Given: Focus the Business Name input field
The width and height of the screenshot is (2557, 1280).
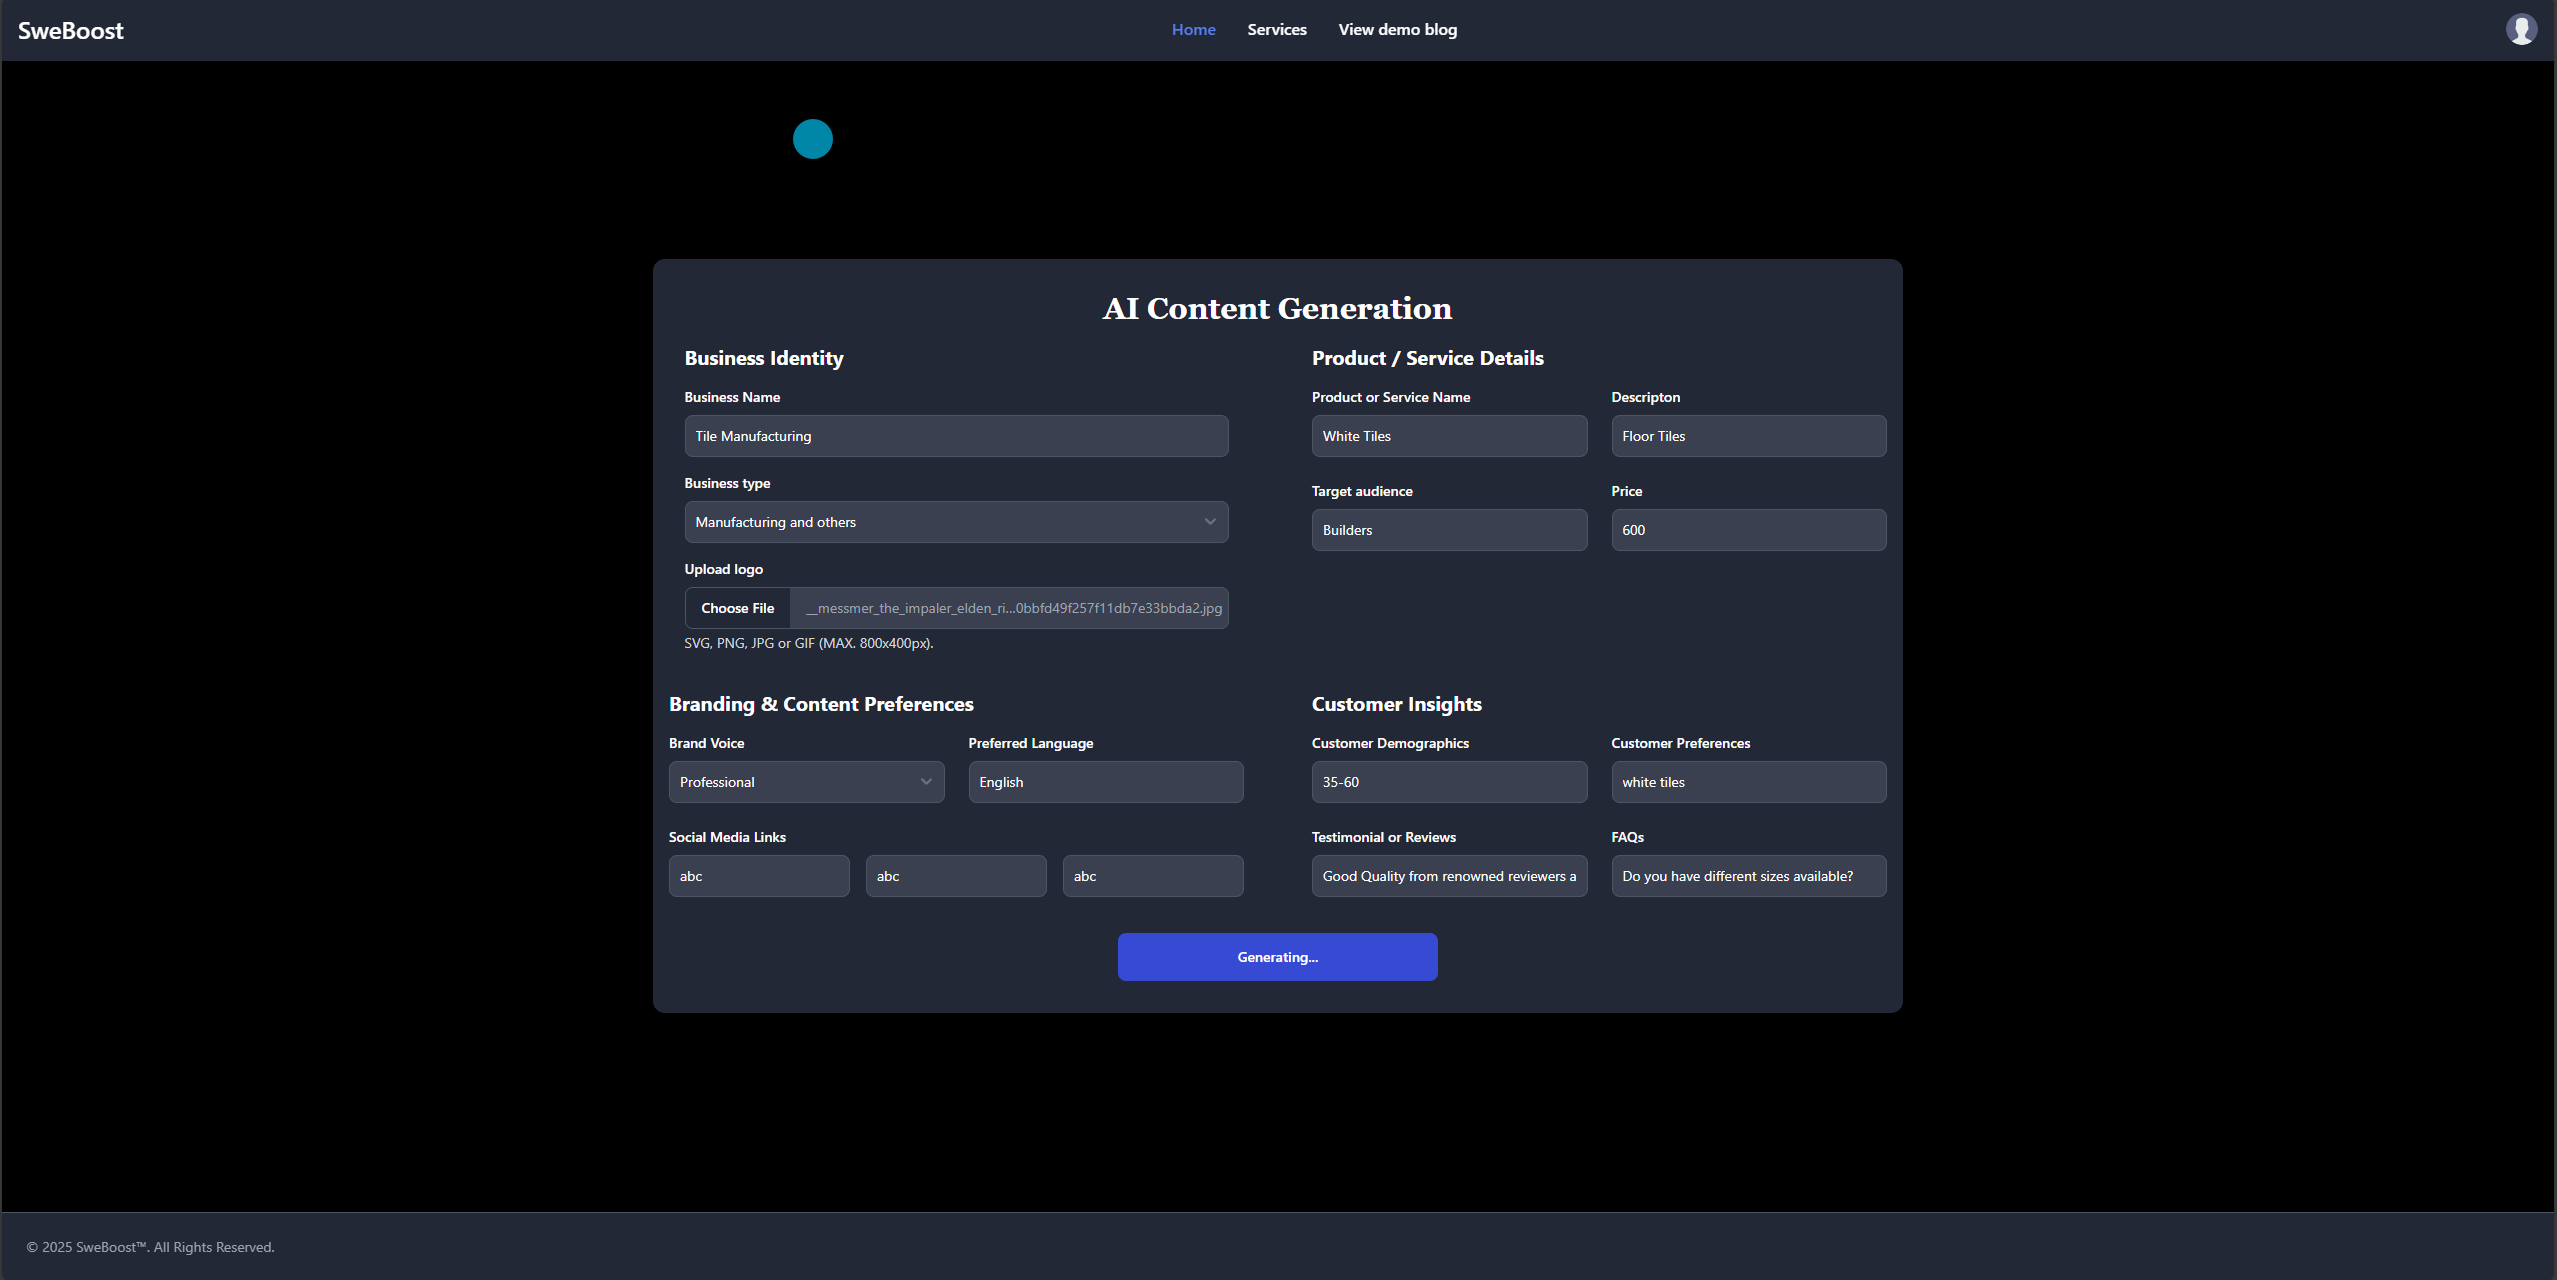Looking at the screenshot, I should 955,436.
